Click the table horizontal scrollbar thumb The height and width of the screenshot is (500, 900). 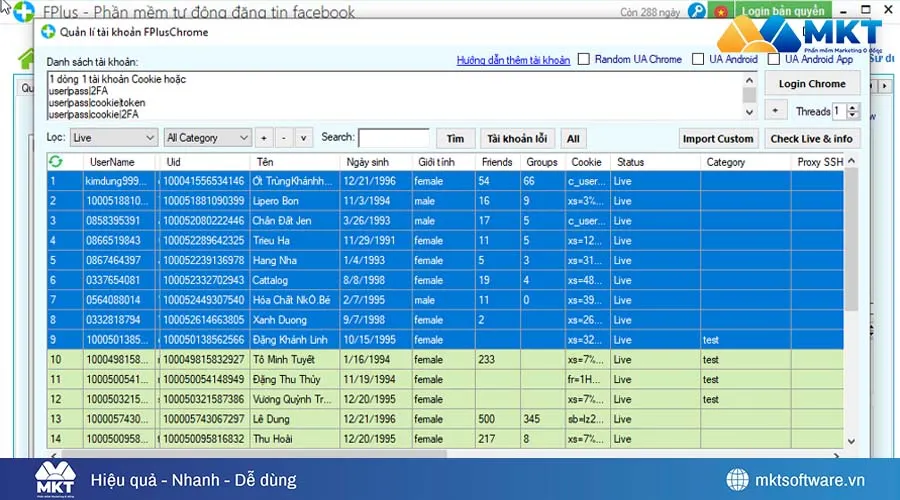254,454
